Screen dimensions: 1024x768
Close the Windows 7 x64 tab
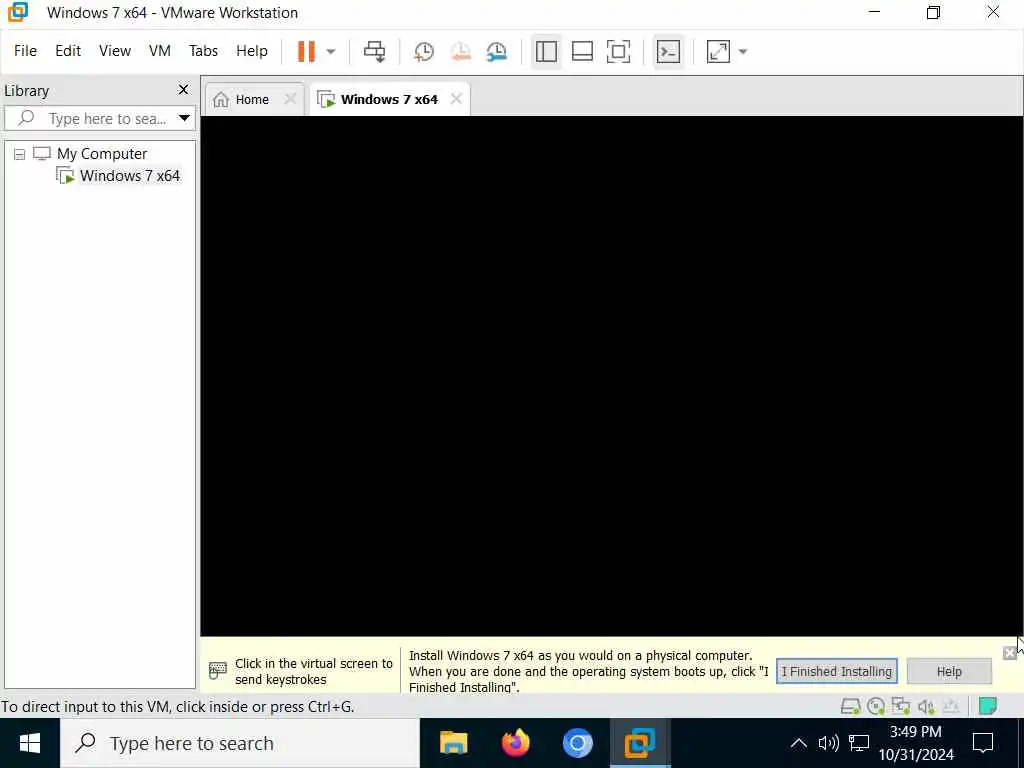(456, 99)
